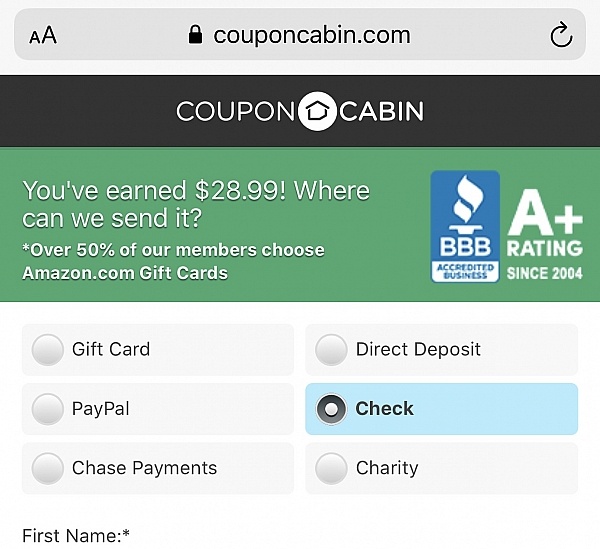The image size is (600, 549).
Task: Select PayPal as the payment method
Action: click(x=158, y=409)
